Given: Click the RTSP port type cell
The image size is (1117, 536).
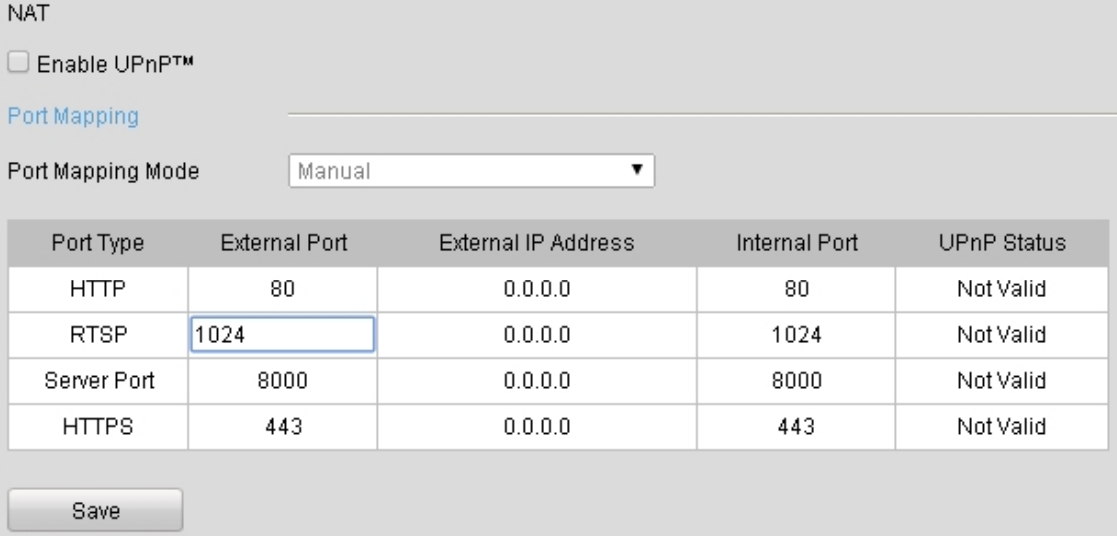Looking at the screenshot, I should [99, 336].
